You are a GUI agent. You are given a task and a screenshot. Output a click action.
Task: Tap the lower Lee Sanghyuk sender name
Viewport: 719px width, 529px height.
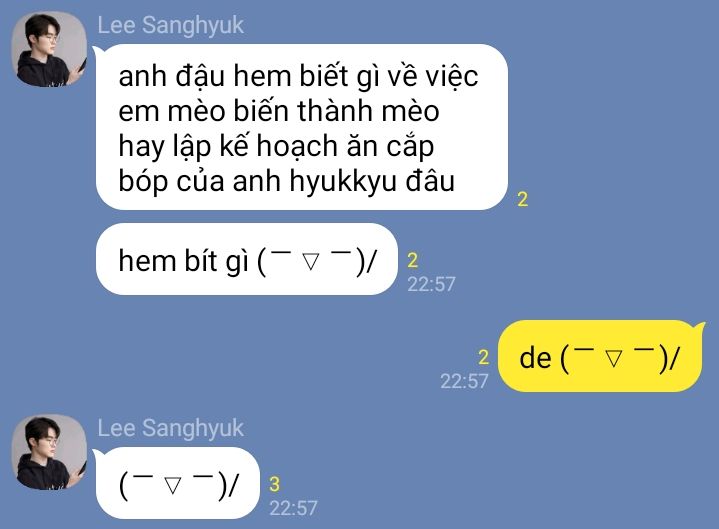click(x=170, y=428)
